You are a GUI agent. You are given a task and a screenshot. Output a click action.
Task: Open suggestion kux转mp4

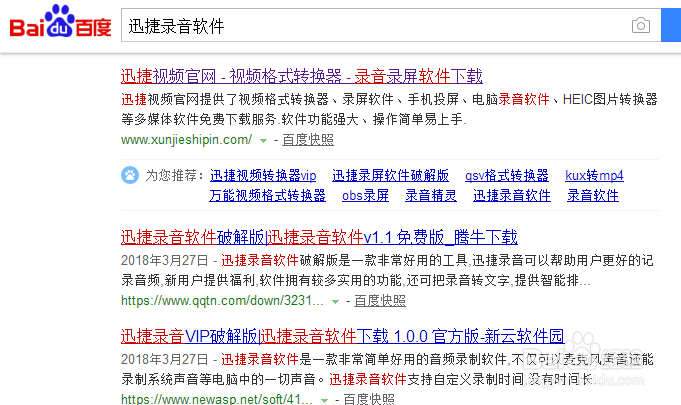(594, 175)
